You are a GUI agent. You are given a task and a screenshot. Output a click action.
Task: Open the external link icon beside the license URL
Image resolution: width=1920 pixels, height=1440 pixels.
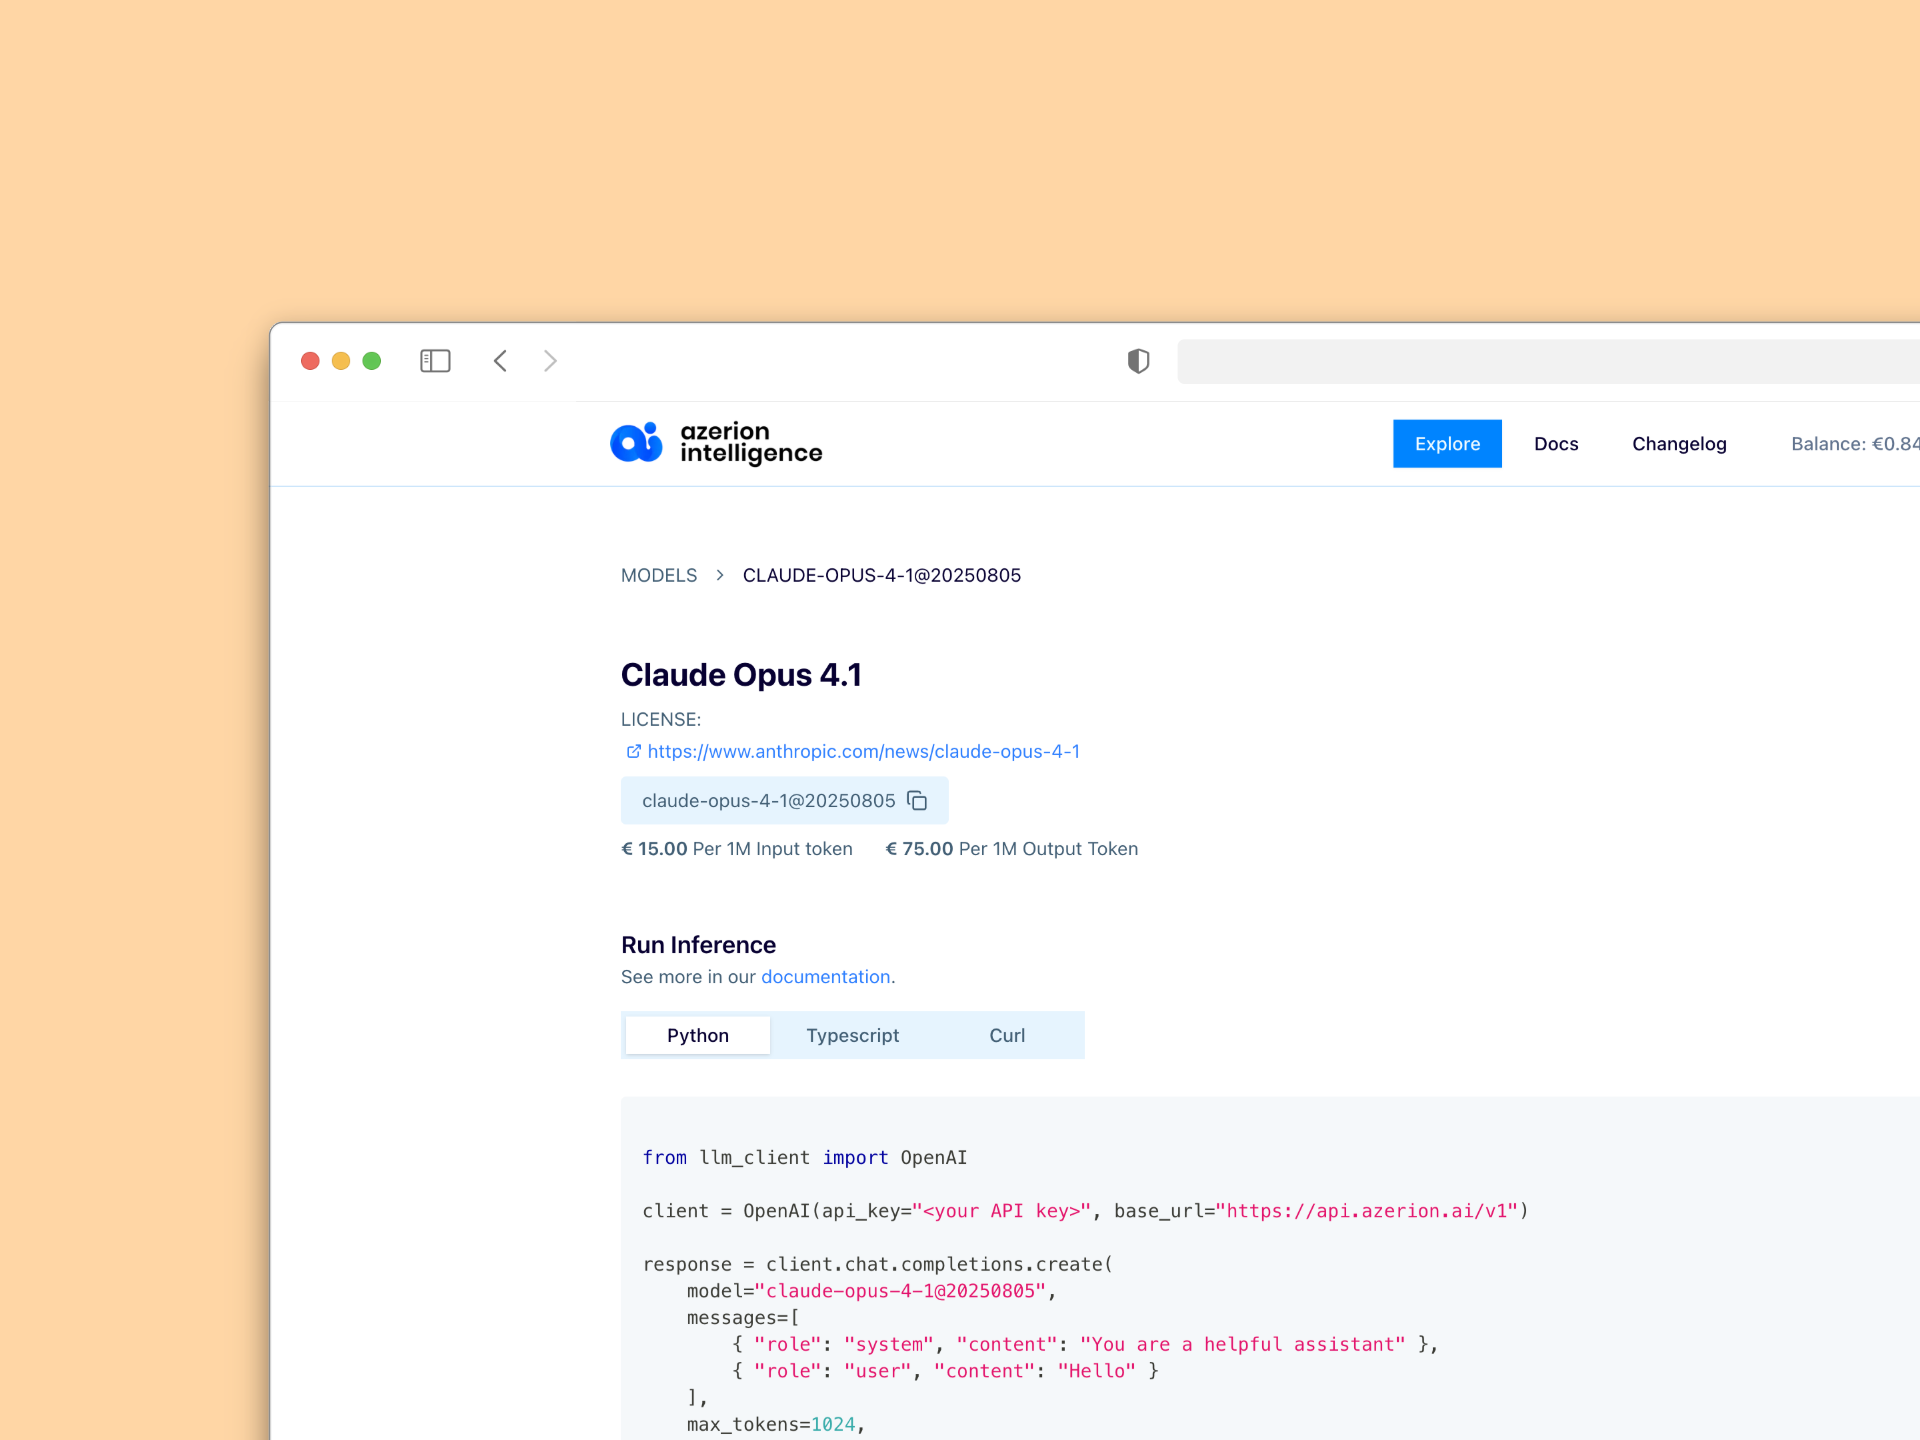[633, 751]
